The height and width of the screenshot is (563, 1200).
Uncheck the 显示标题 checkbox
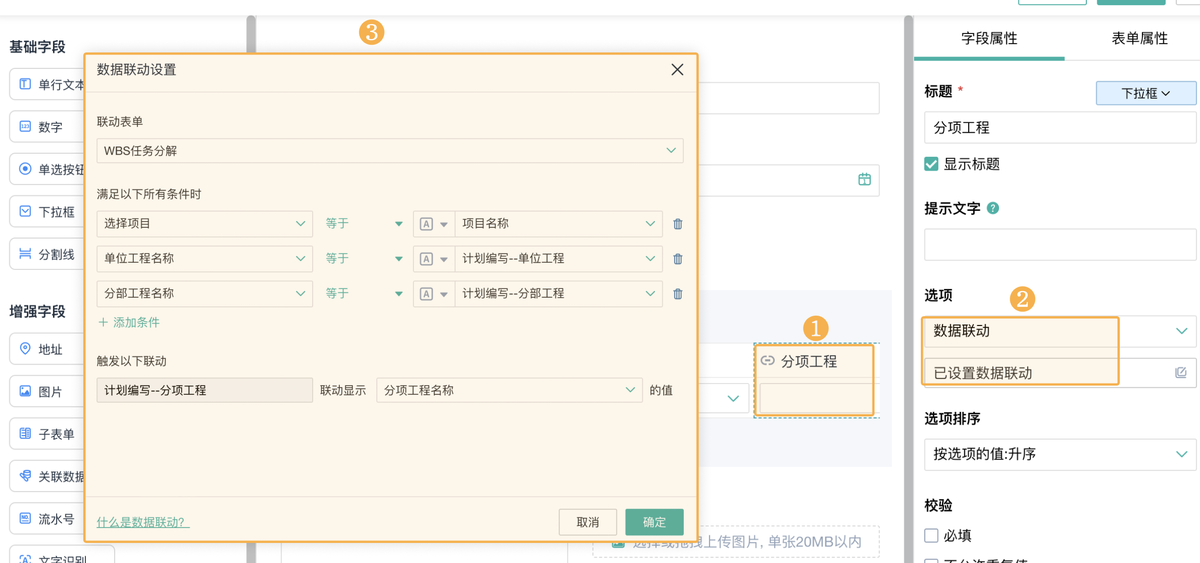click(x=932, y=164)
